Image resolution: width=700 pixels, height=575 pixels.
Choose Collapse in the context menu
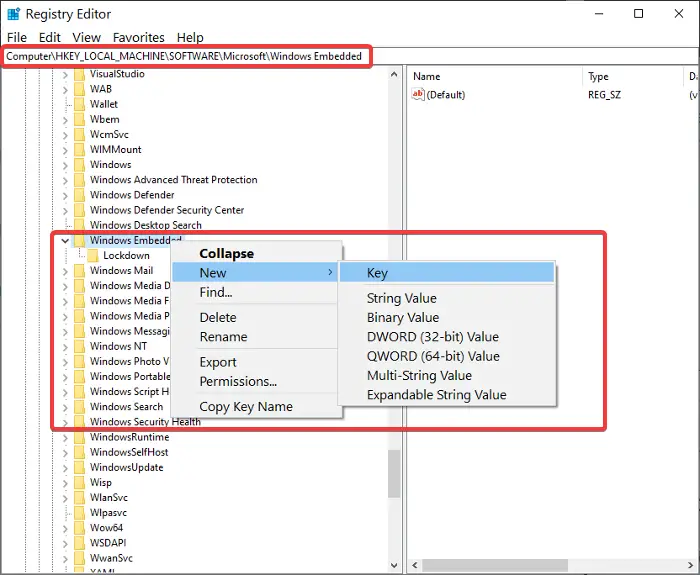(257, 253)
